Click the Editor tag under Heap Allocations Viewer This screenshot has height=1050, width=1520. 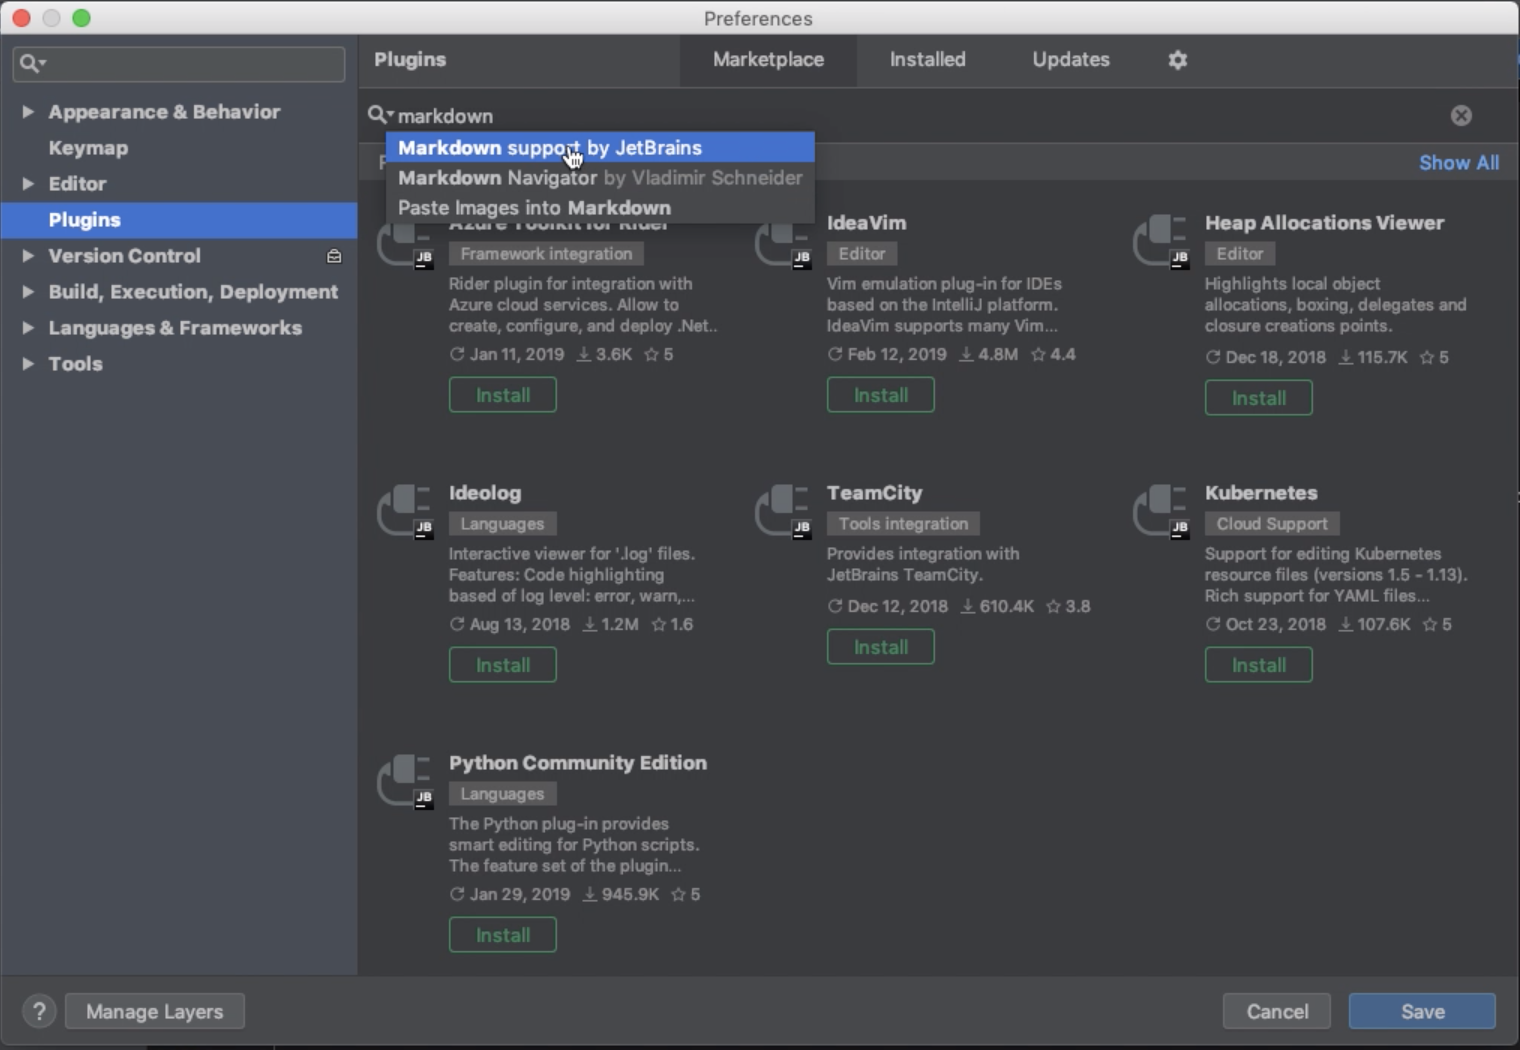coord(1240,254)
